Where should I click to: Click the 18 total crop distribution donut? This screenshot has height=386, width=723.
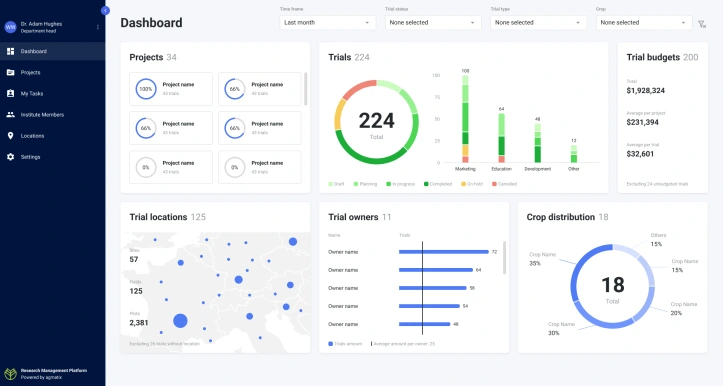coord(612,287)
